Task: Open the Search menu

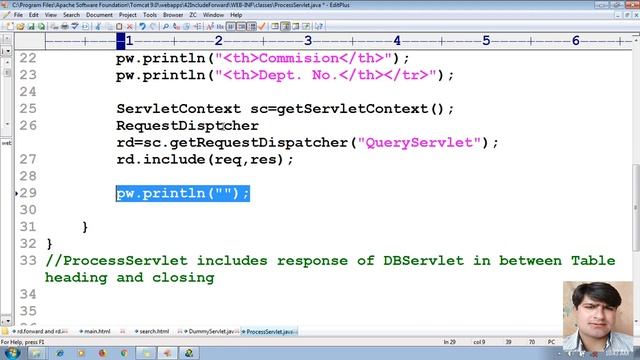Action: [x=71, y=15]
